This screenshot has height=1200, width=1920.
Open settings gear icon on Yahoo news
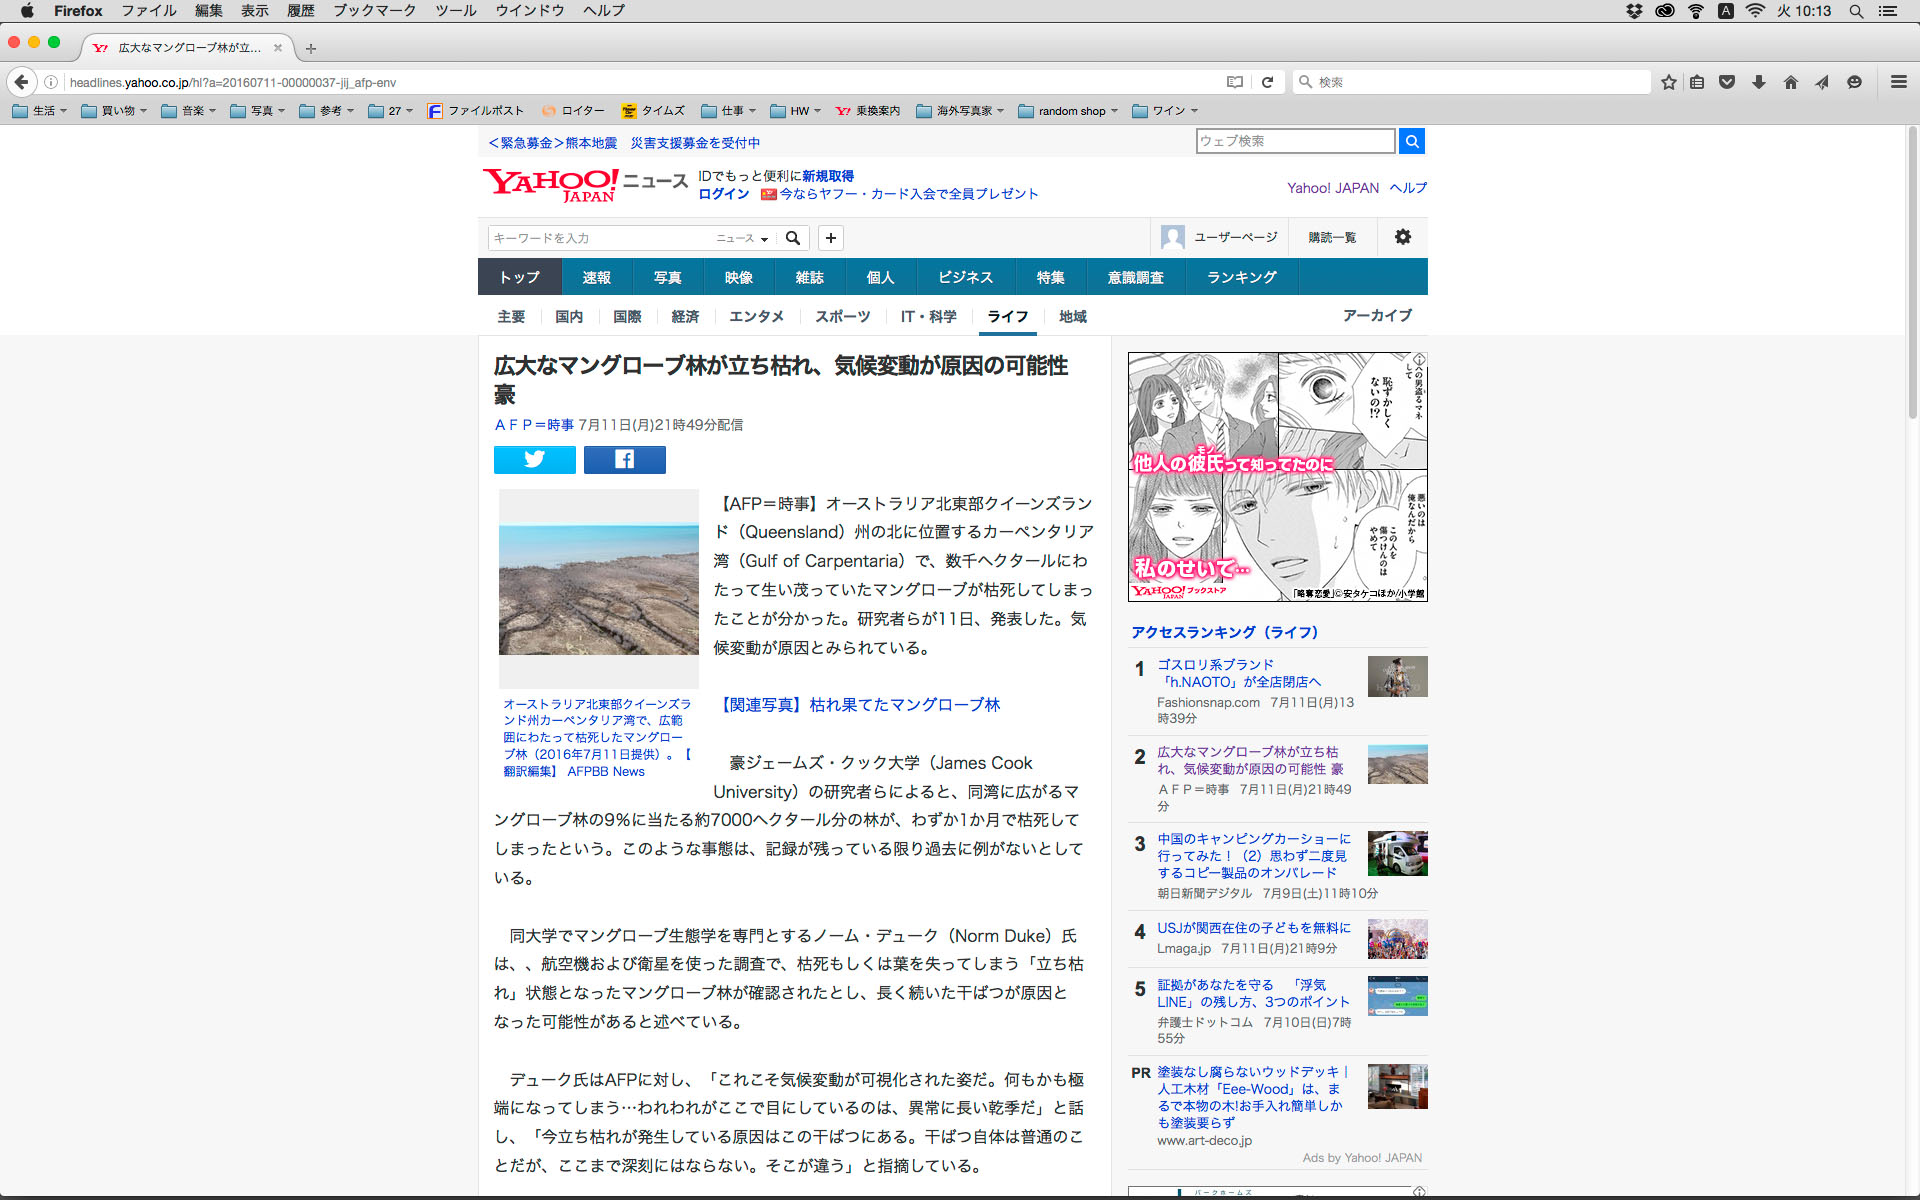click(1402, 237)
